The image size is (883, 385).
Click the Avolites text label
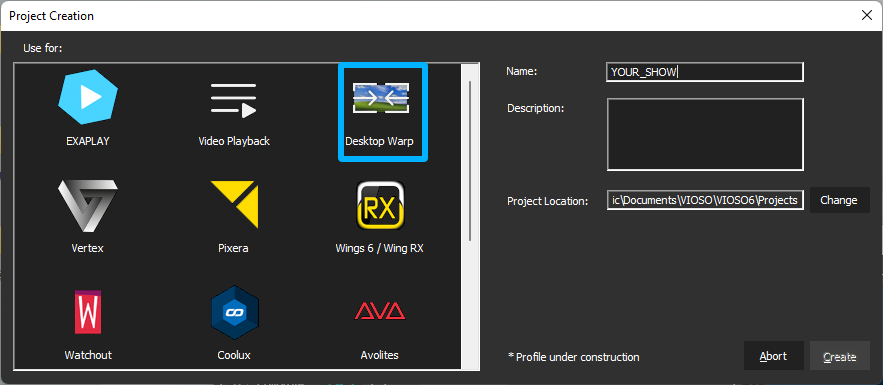380,355
